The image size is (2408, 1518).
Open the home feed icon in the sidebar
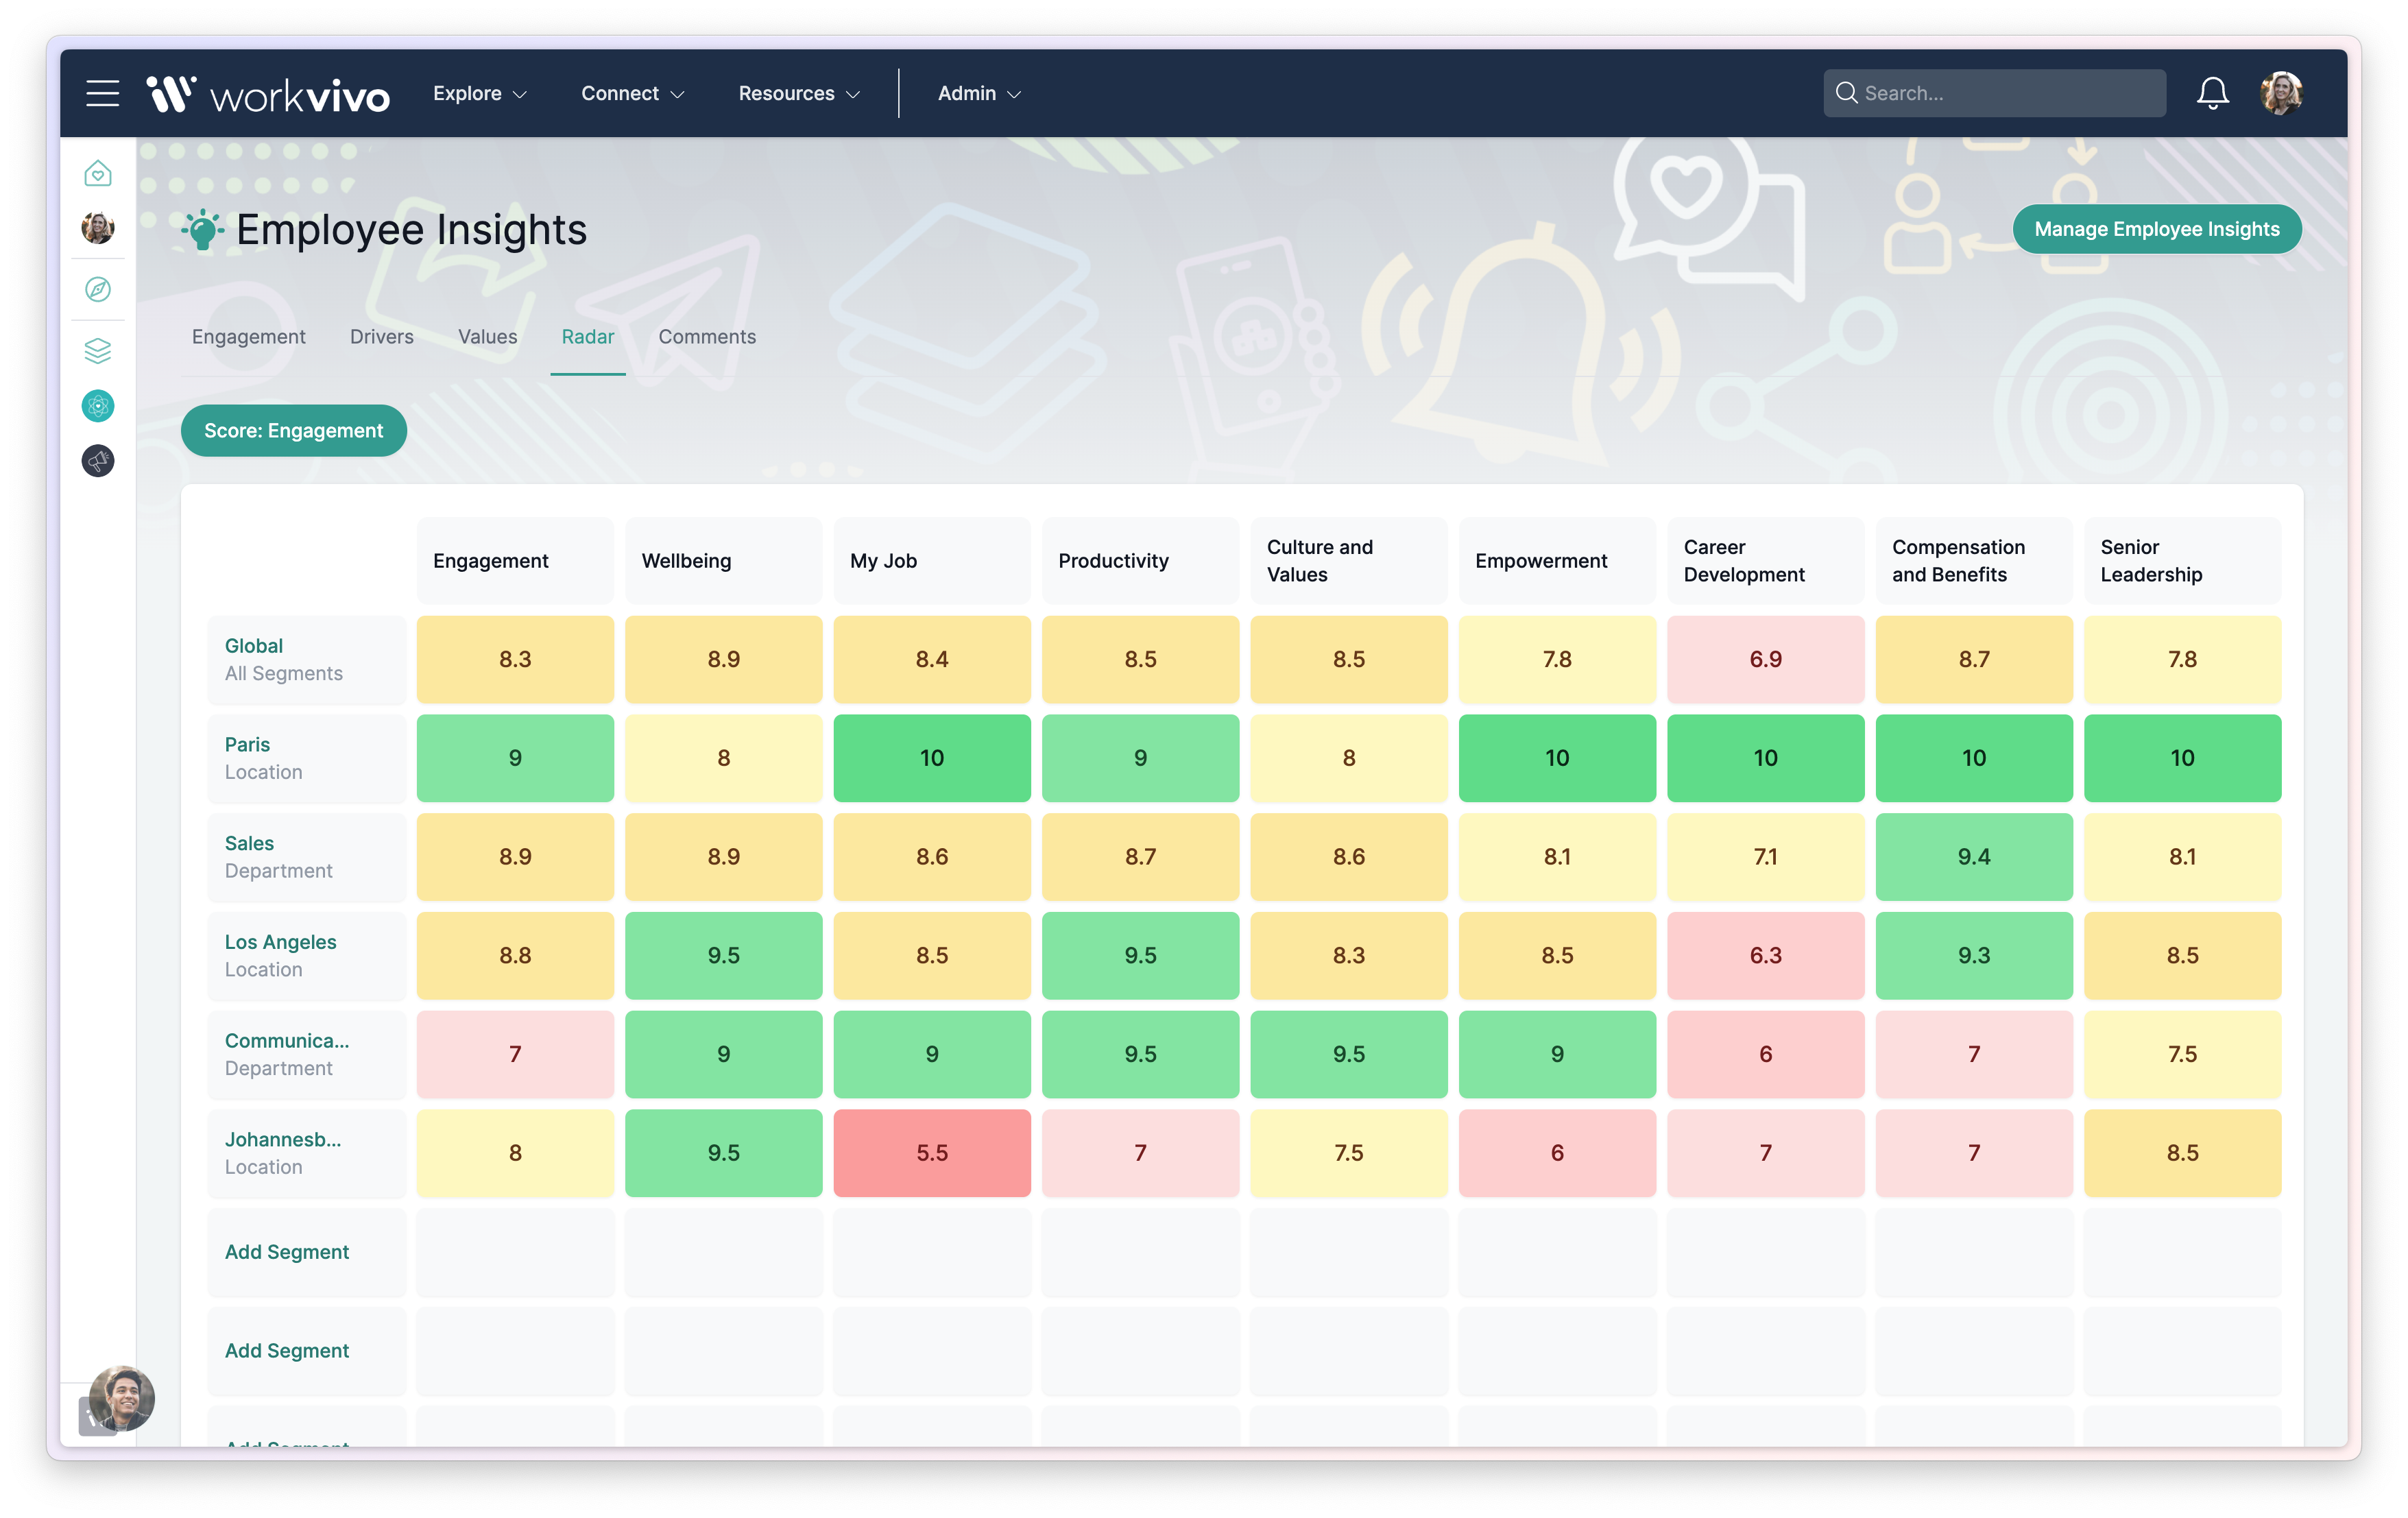(x=97, y=172)
